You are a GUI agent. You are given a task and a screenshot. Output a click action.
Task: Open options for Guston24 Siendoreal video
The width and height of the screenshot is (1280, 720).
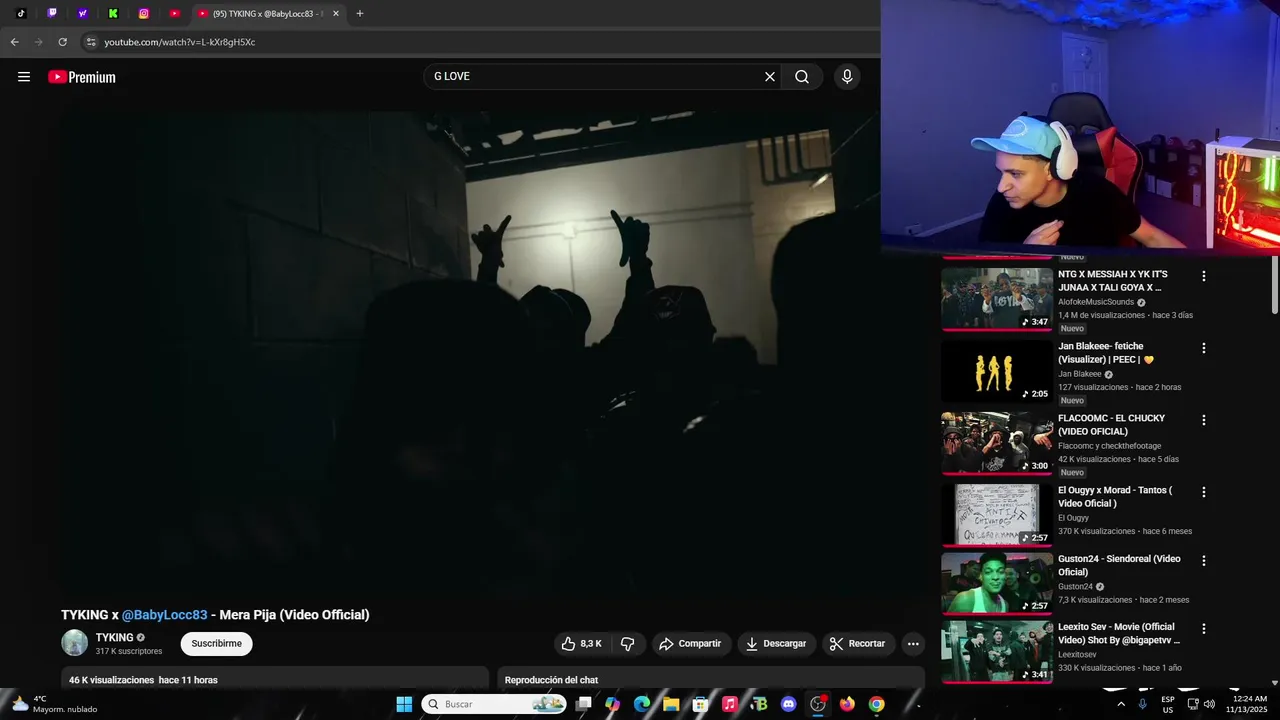point(1204,561)
